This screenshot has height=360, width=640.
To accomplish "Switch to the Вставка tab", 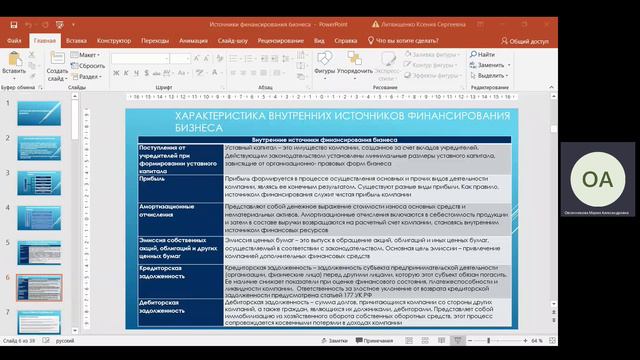I will [76, 41].
